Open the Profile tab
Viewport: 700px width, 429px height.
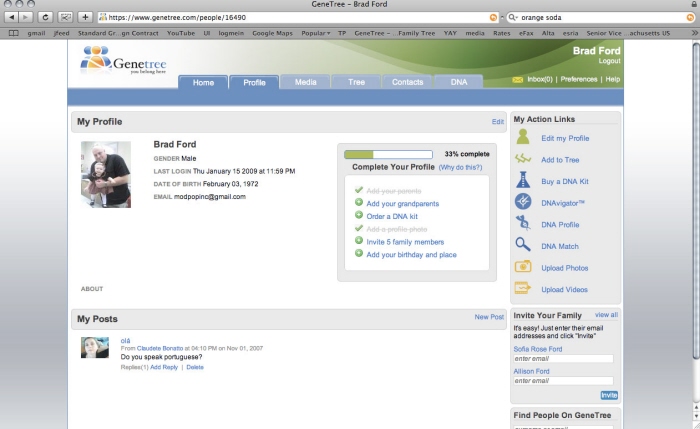click(x=254, y=82)
